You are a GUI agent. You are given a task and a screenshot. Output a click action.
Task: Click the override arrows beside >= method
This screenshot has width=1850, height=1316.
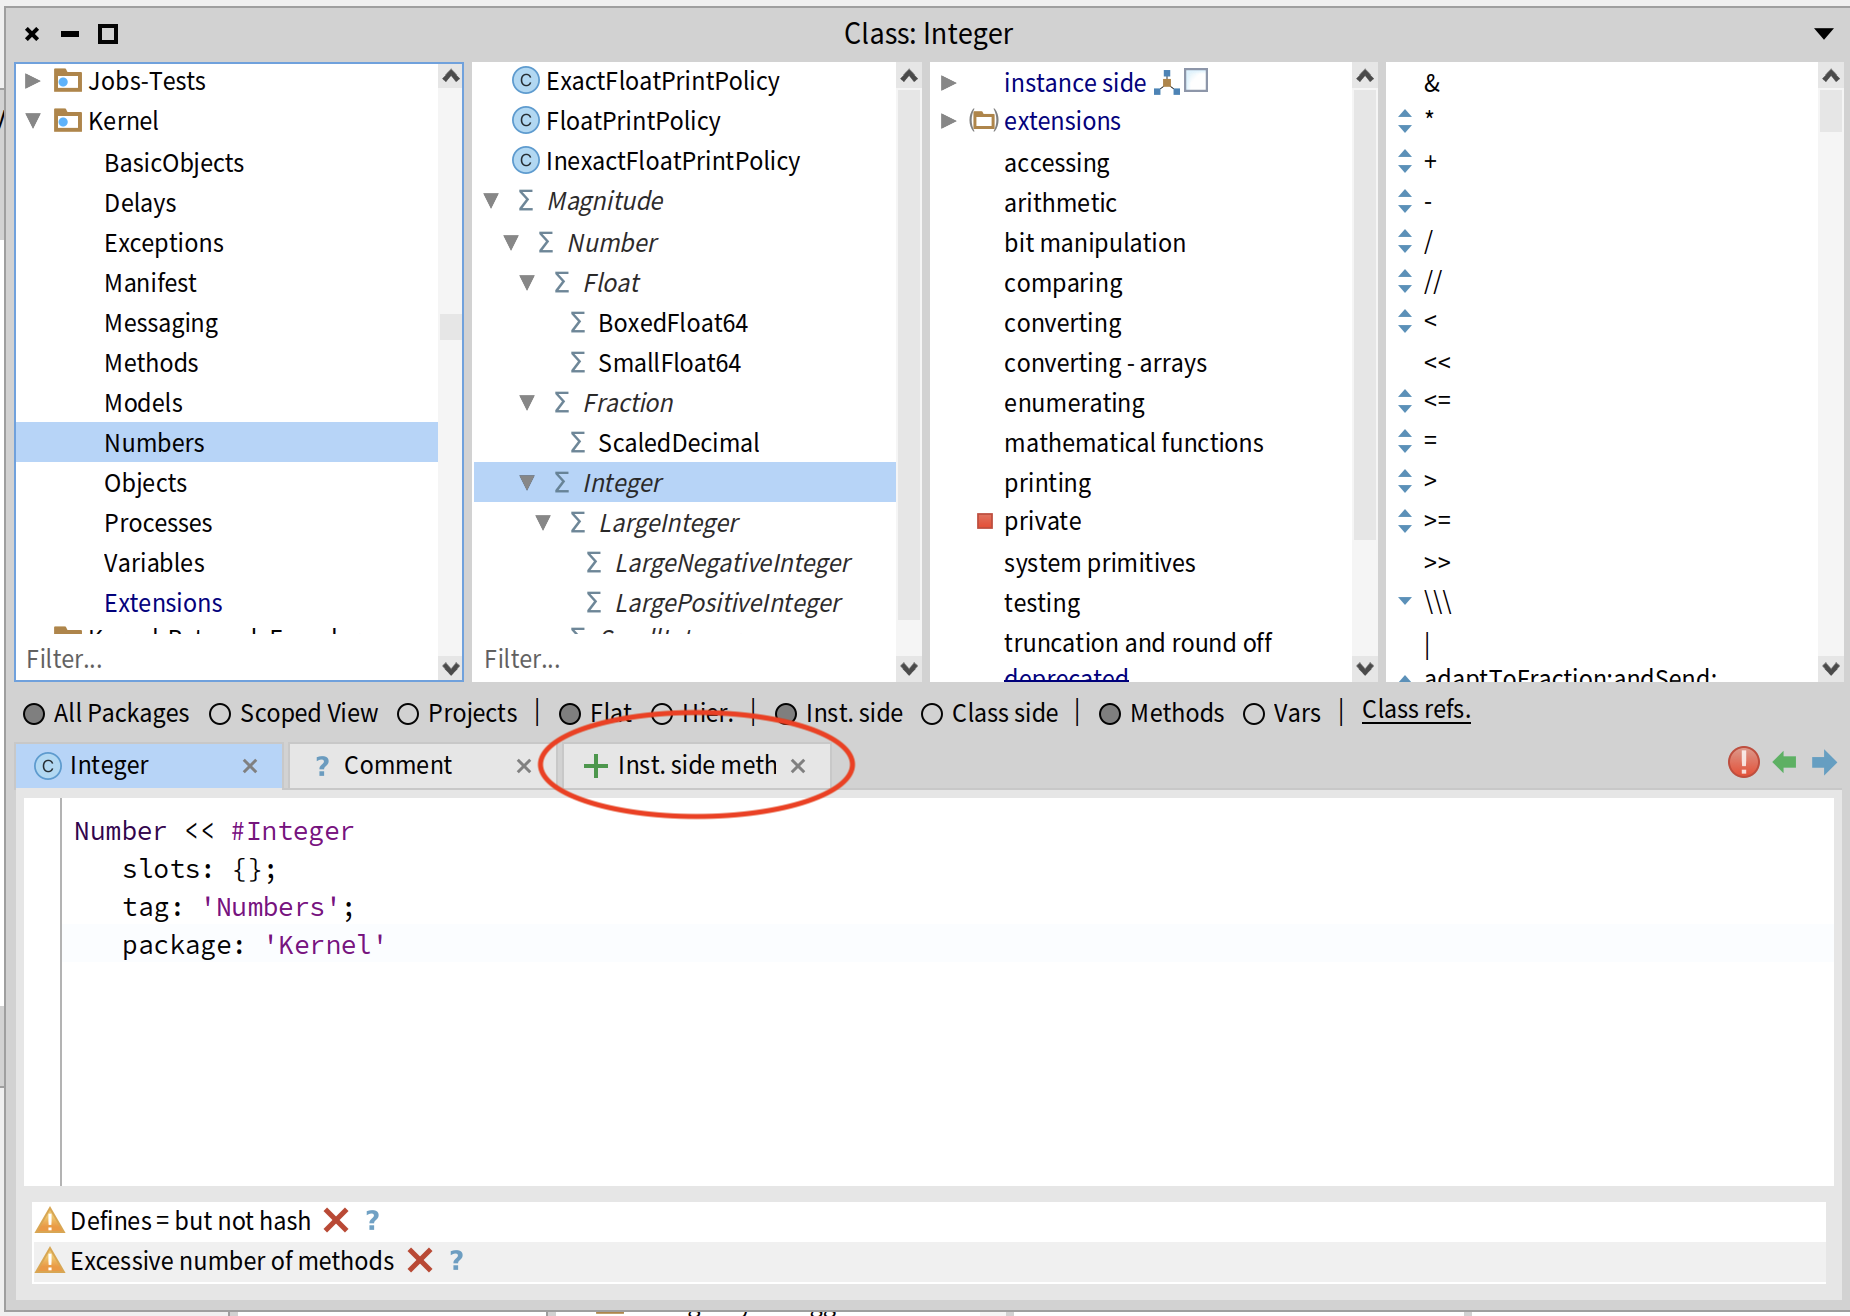[x=1405, y=521]
